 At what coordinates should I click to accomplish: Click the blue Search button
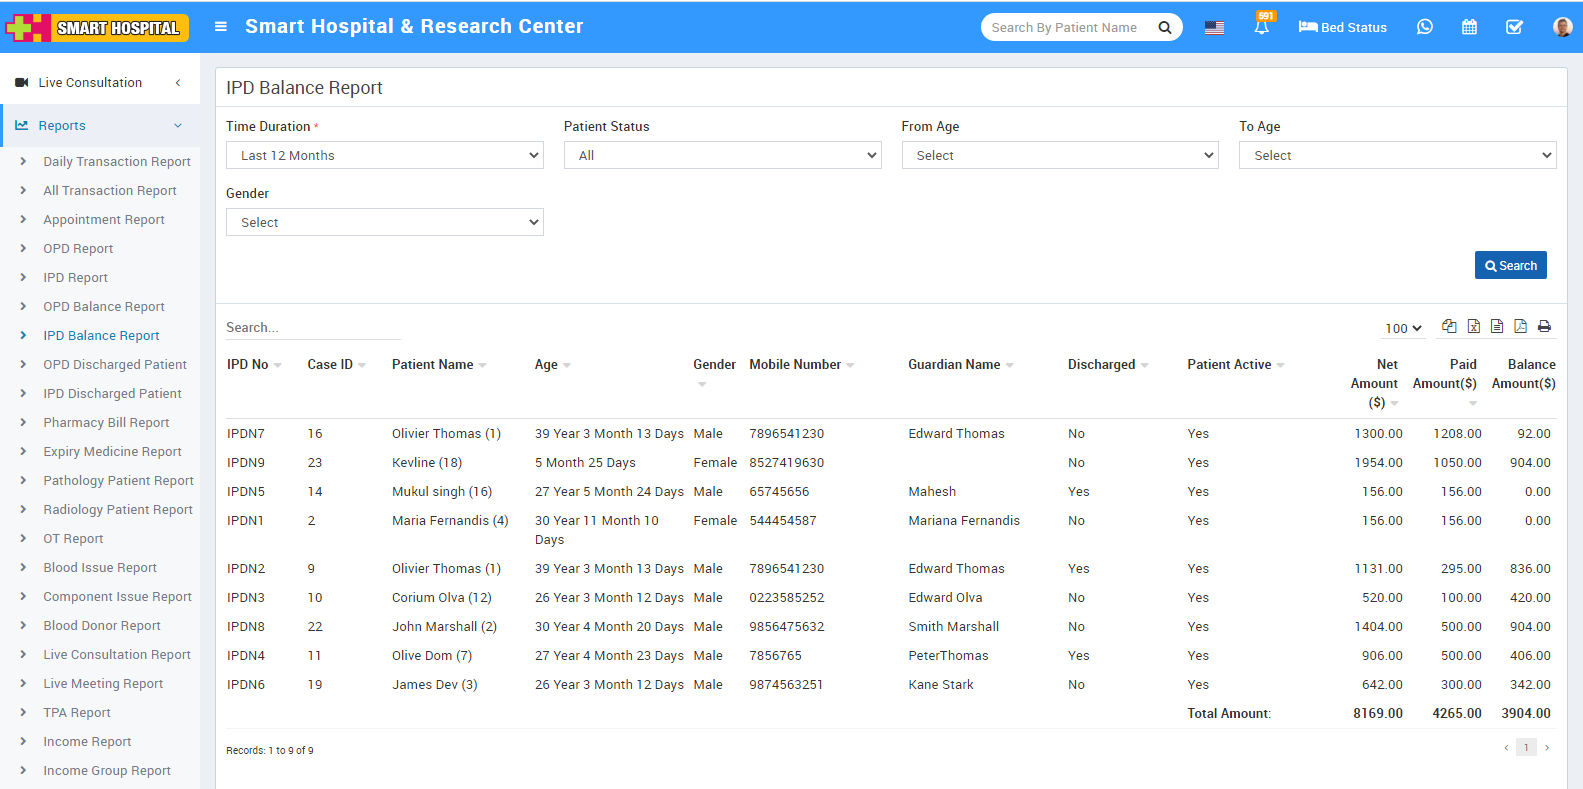1510,265
